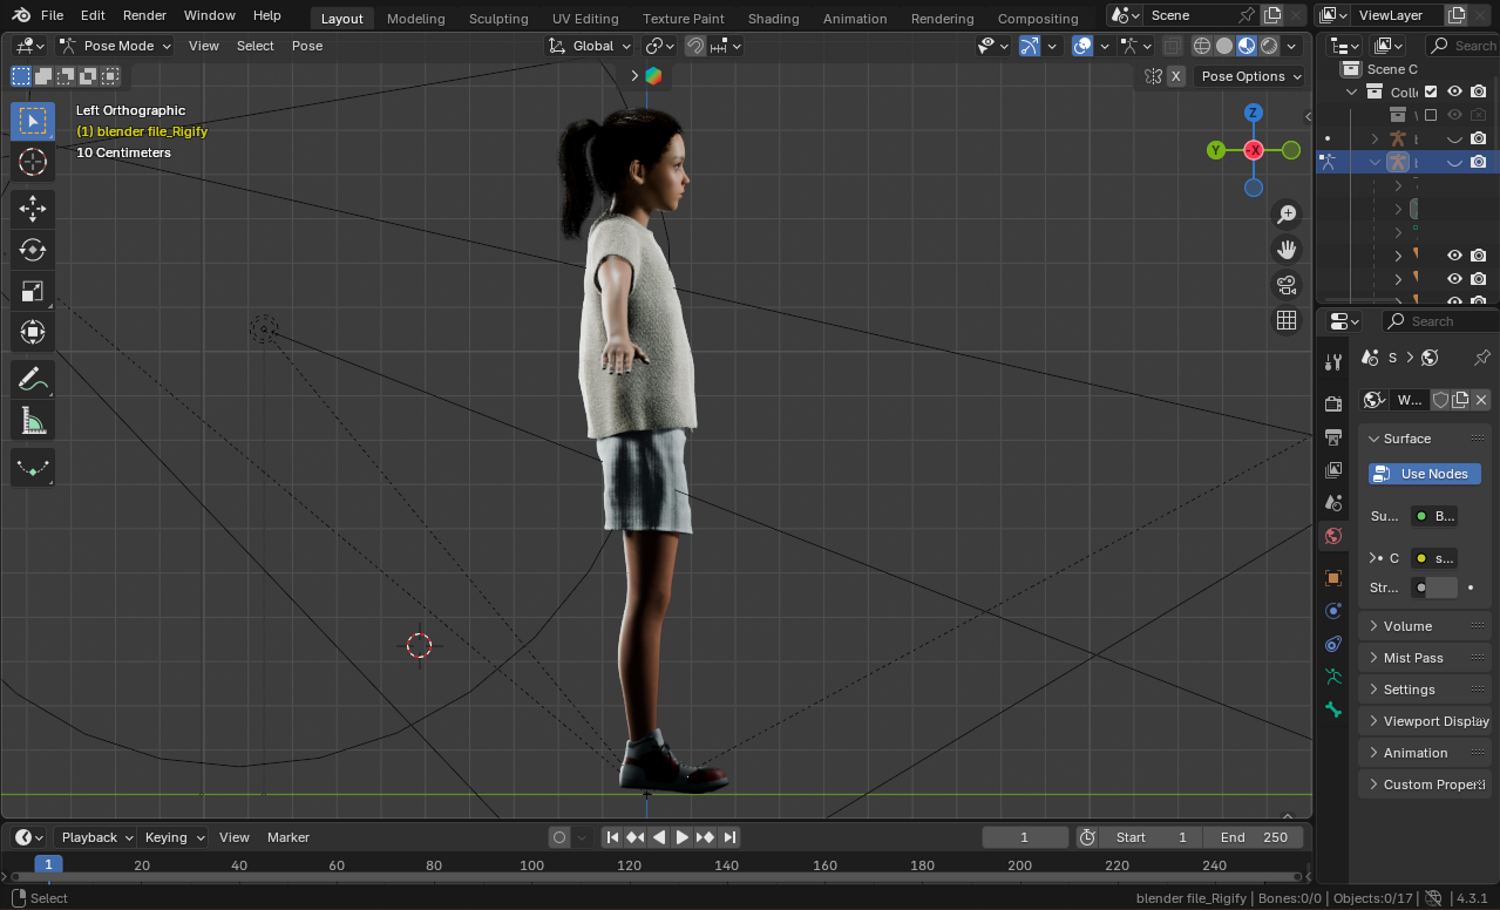Click the pan view hand icon
Screen dimensions: 1500x910
pyautogui.click(x=1287, y=249)
